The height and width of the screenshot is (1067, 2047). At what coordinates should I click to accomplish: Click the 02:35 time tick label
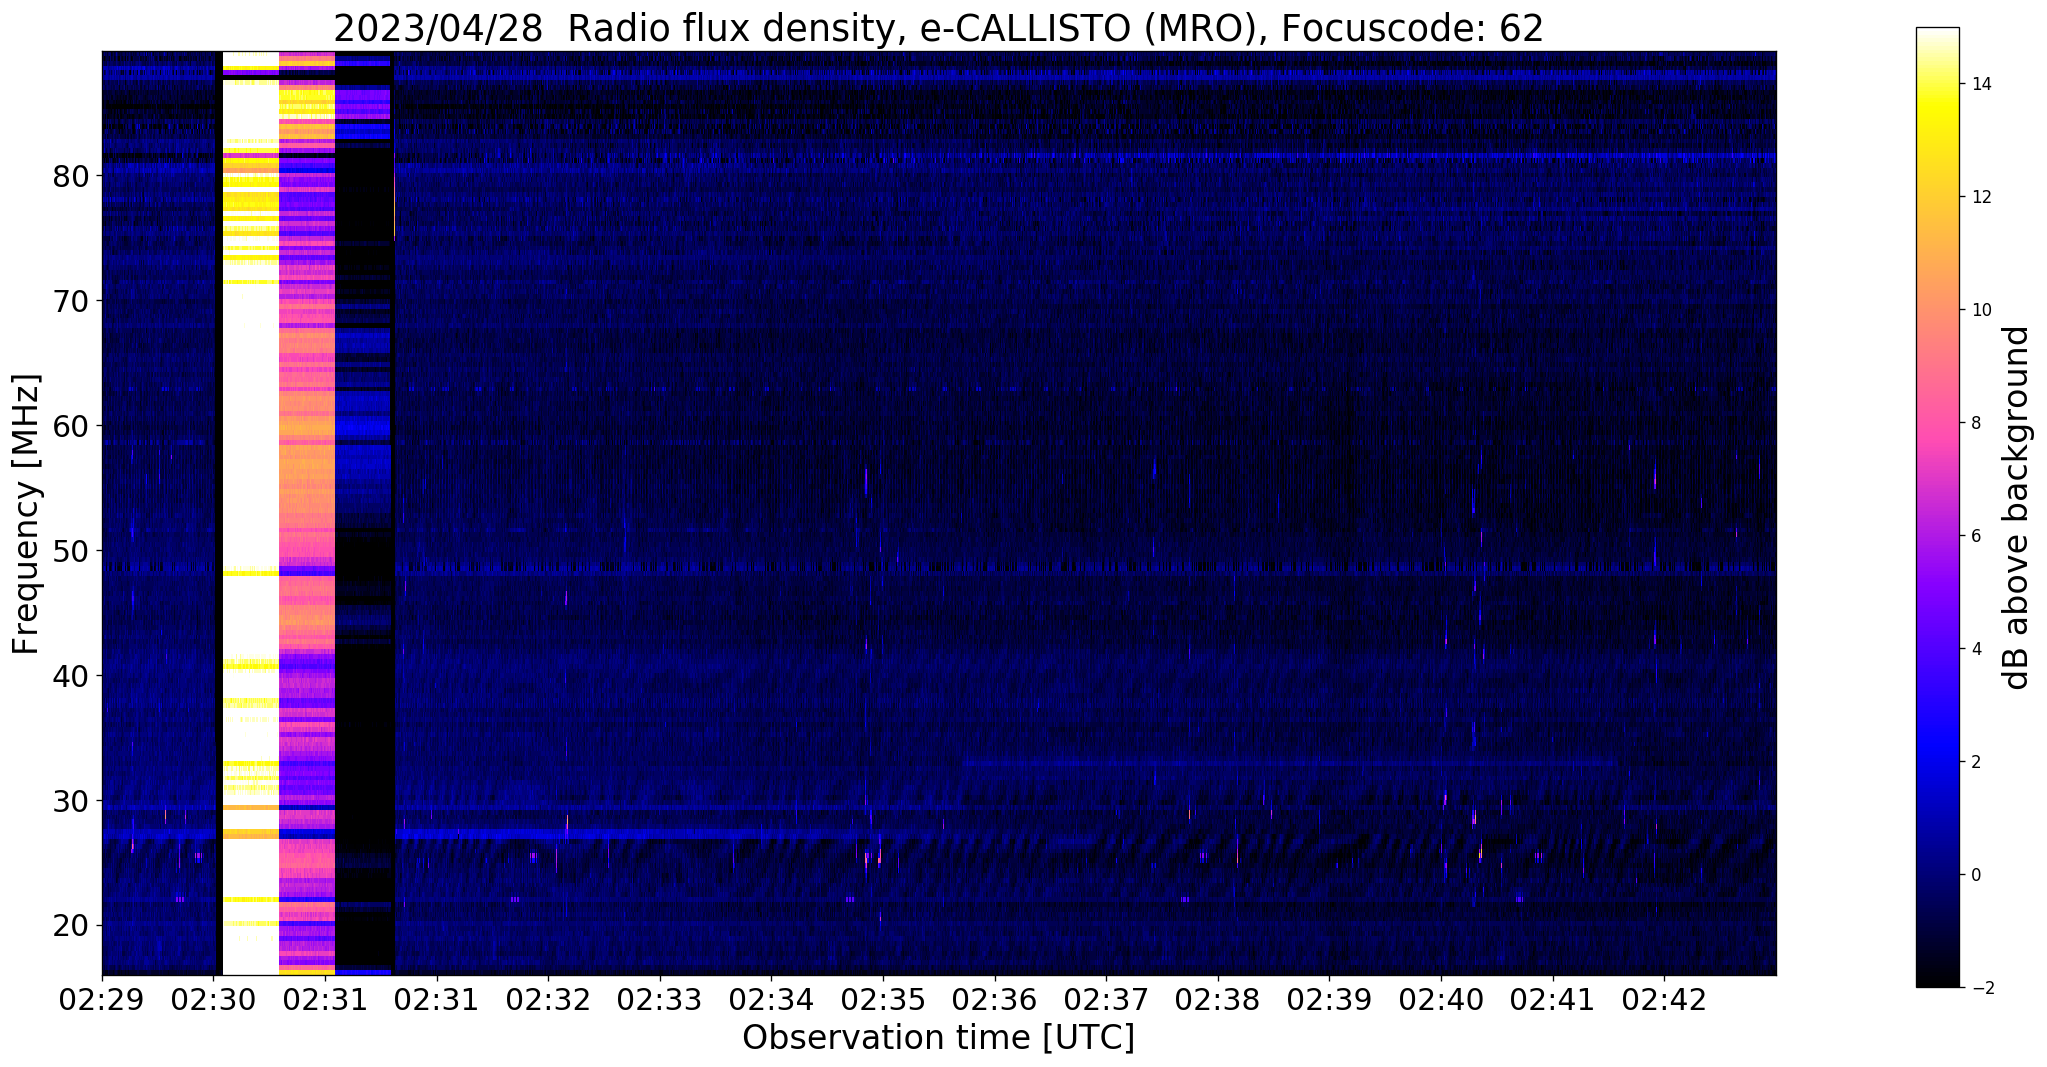[883, 1001]
